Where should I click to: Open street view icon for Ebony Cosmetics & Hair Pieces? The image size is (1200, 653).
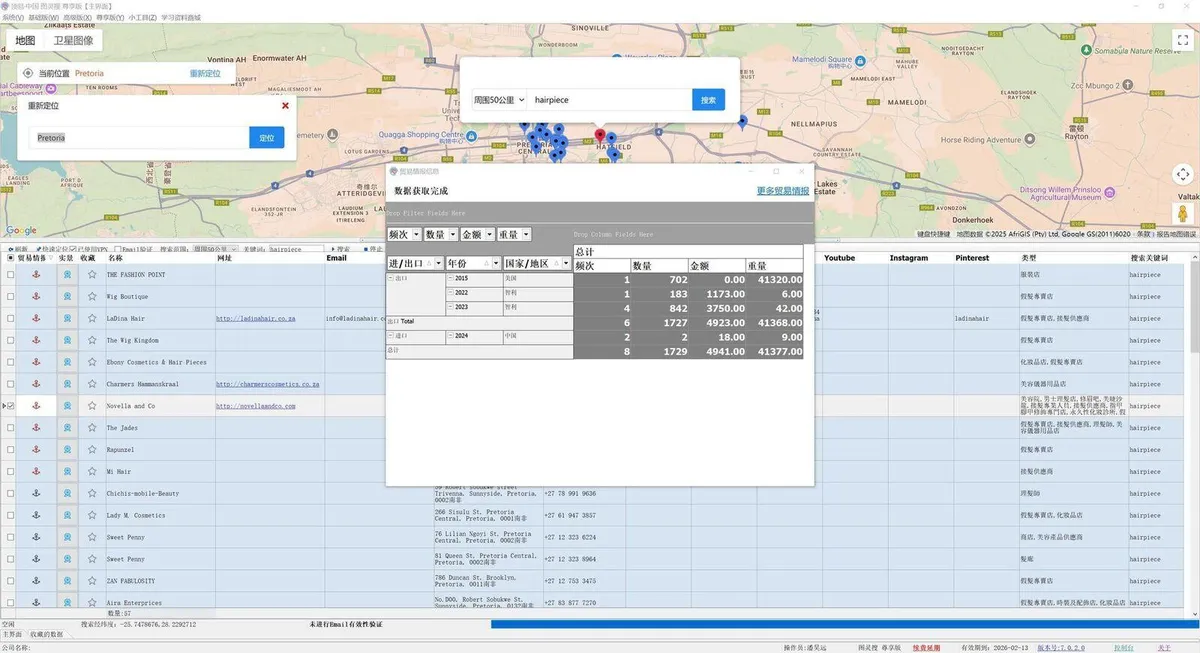(67, 362)
